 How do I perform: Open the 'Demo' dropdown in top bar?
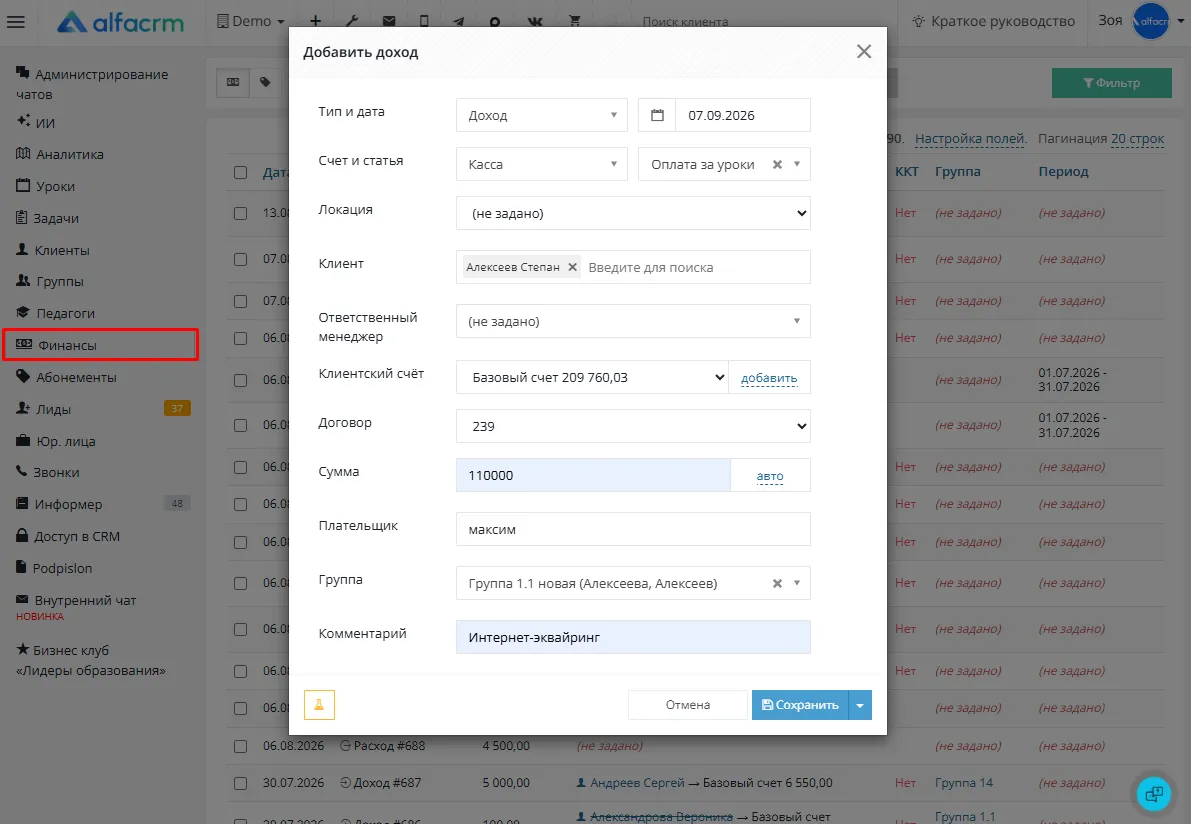coord(251,21)
